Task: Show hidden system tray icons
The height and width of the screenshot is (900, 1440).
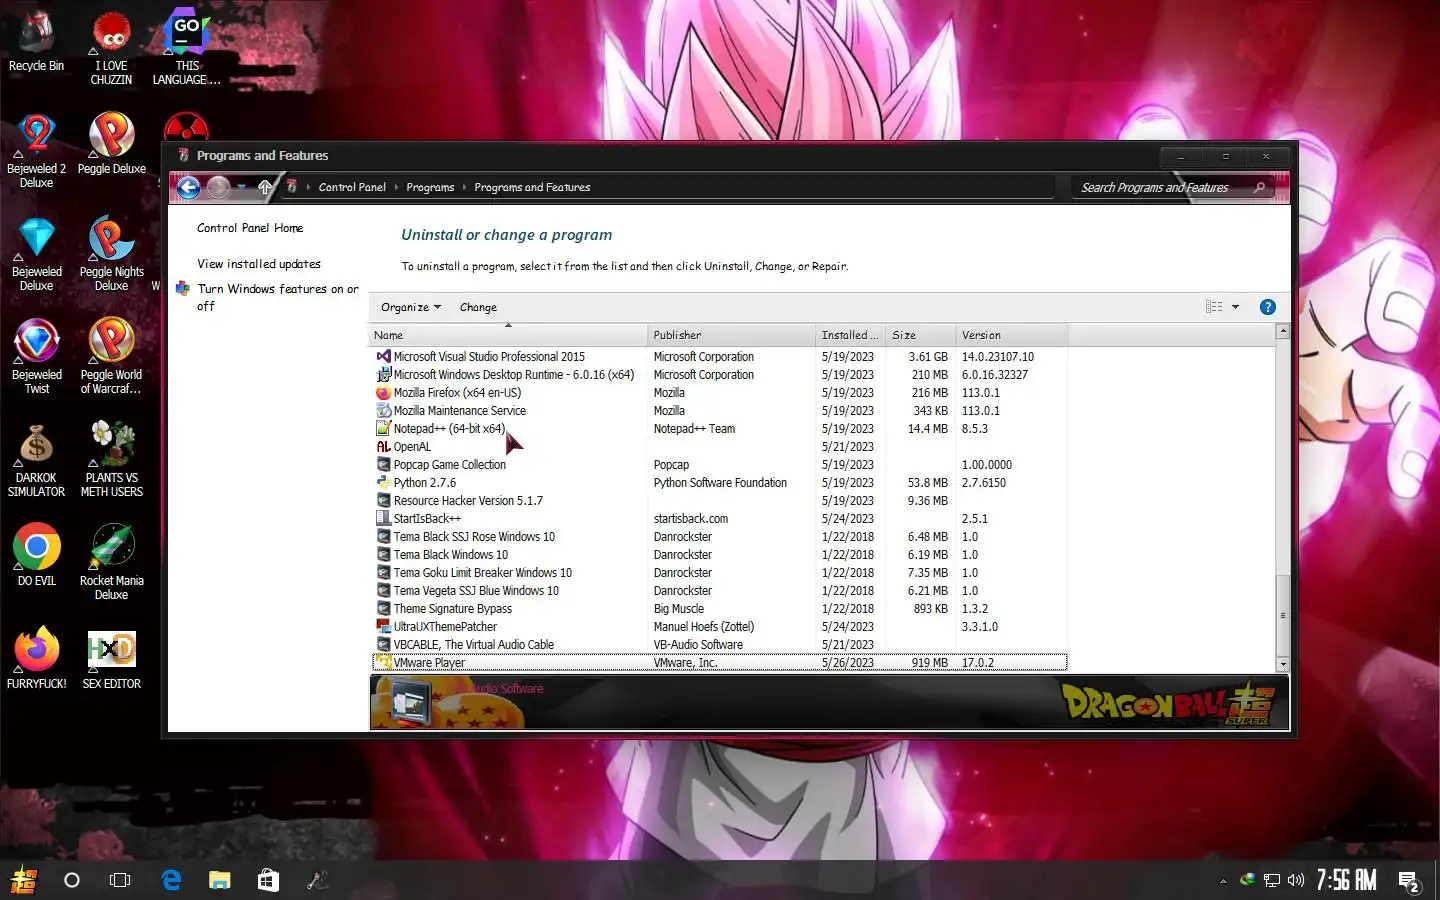Action: point(1223,881)
